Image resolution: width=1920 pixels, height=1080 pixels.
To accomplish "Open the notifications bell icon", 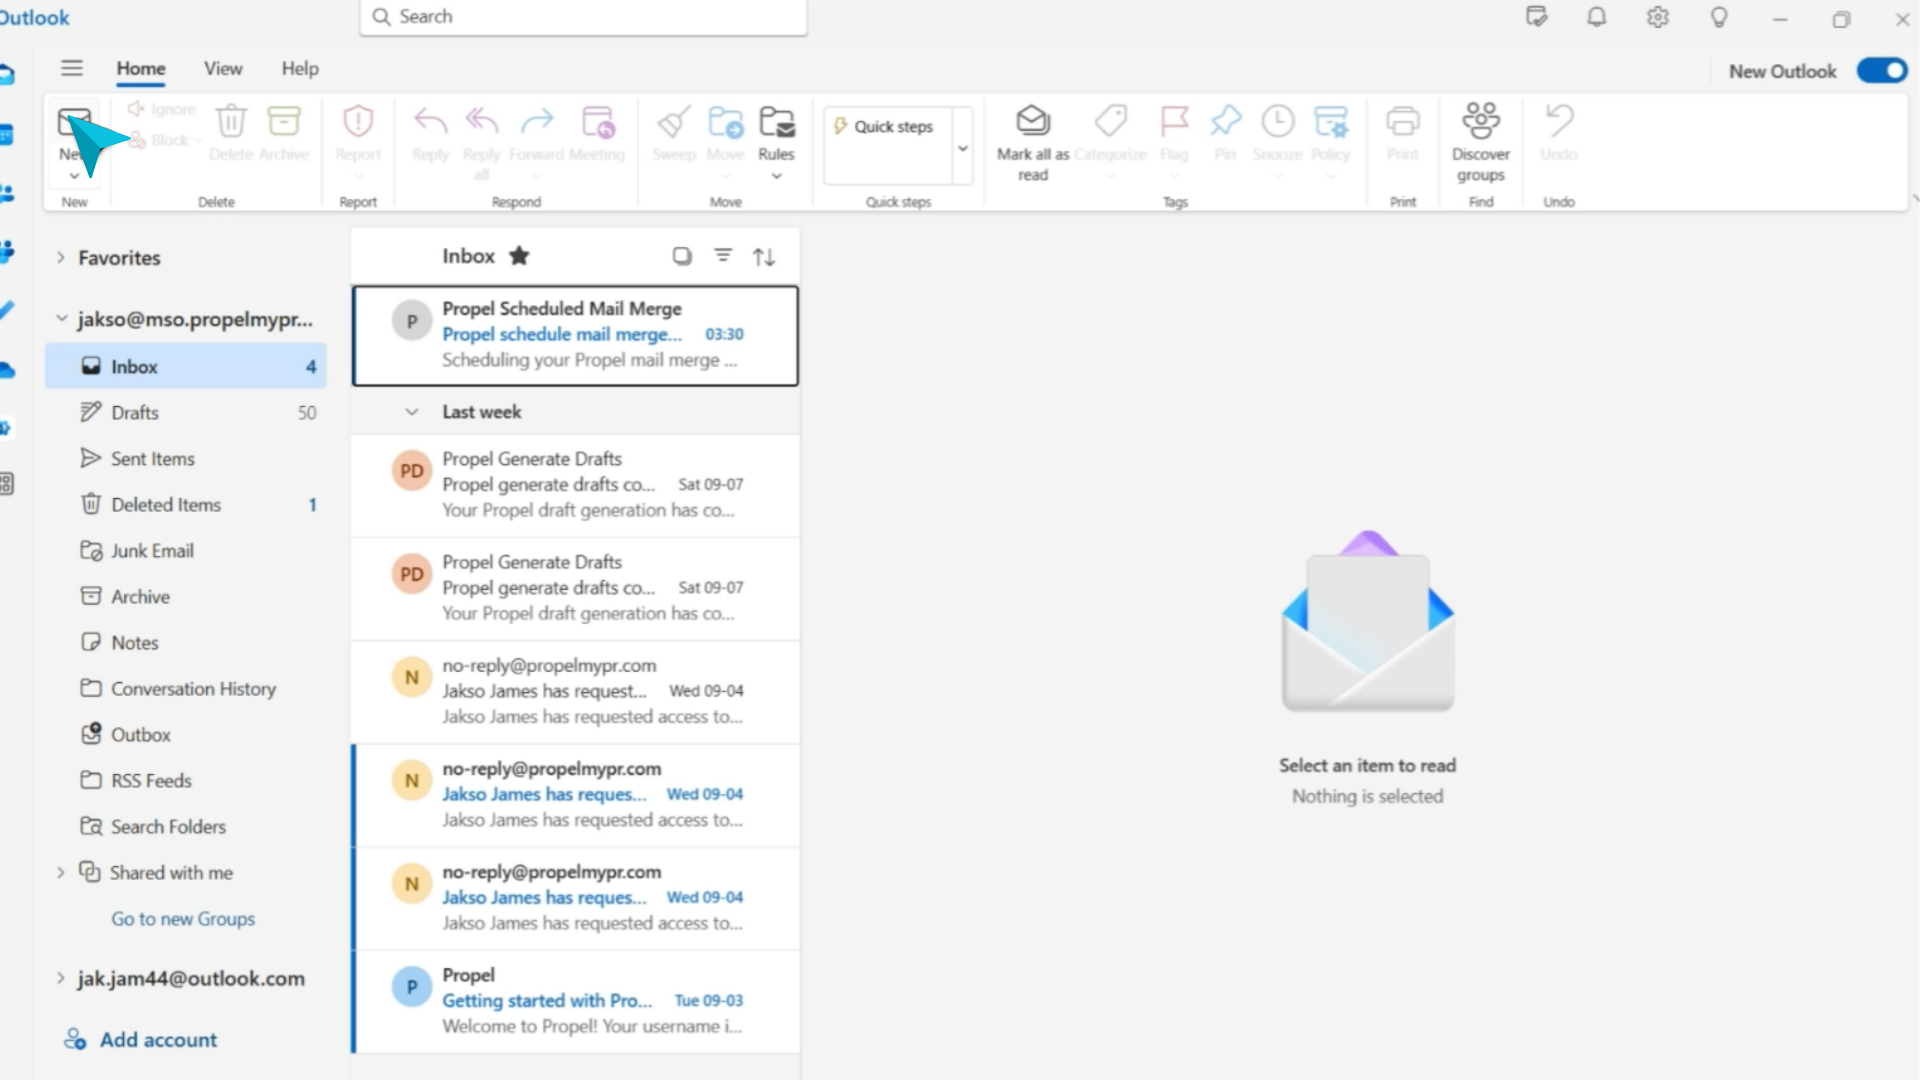I will coord(1597,17).
